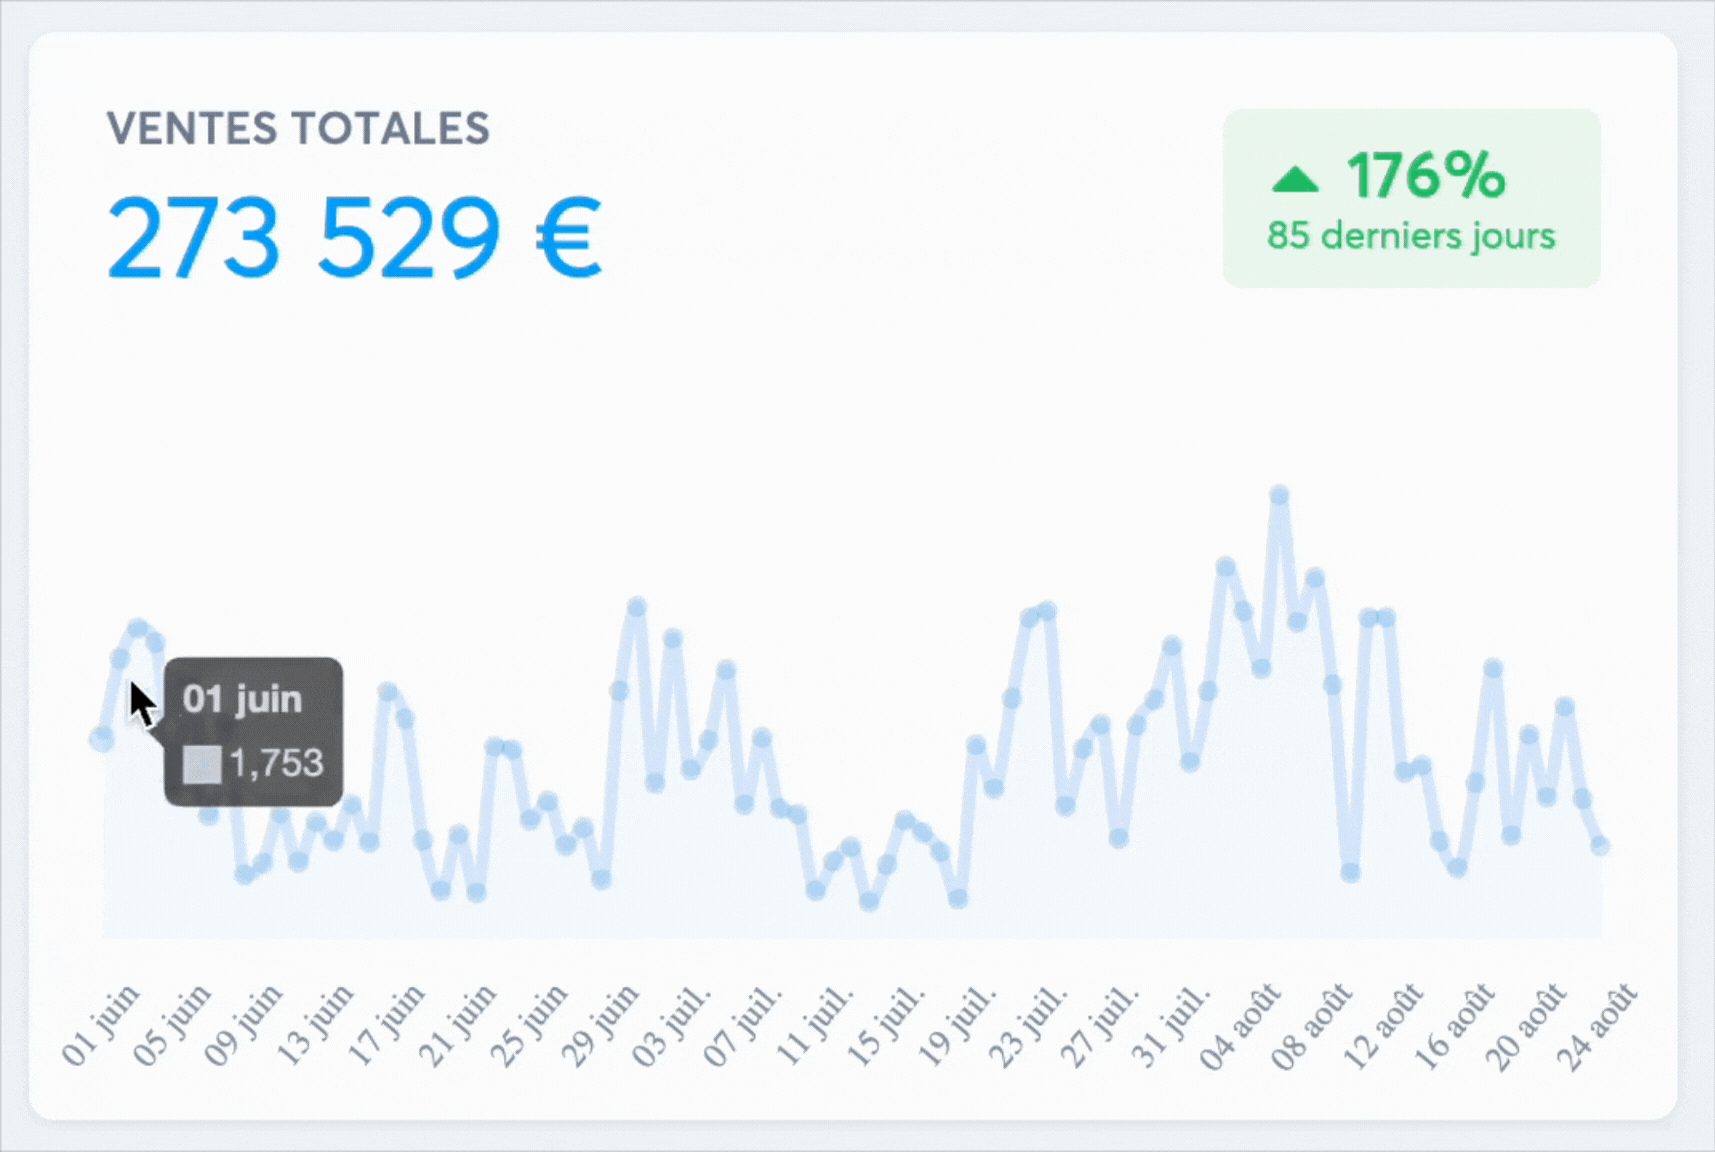Click the "17 juin" x-axis label

386,1026
